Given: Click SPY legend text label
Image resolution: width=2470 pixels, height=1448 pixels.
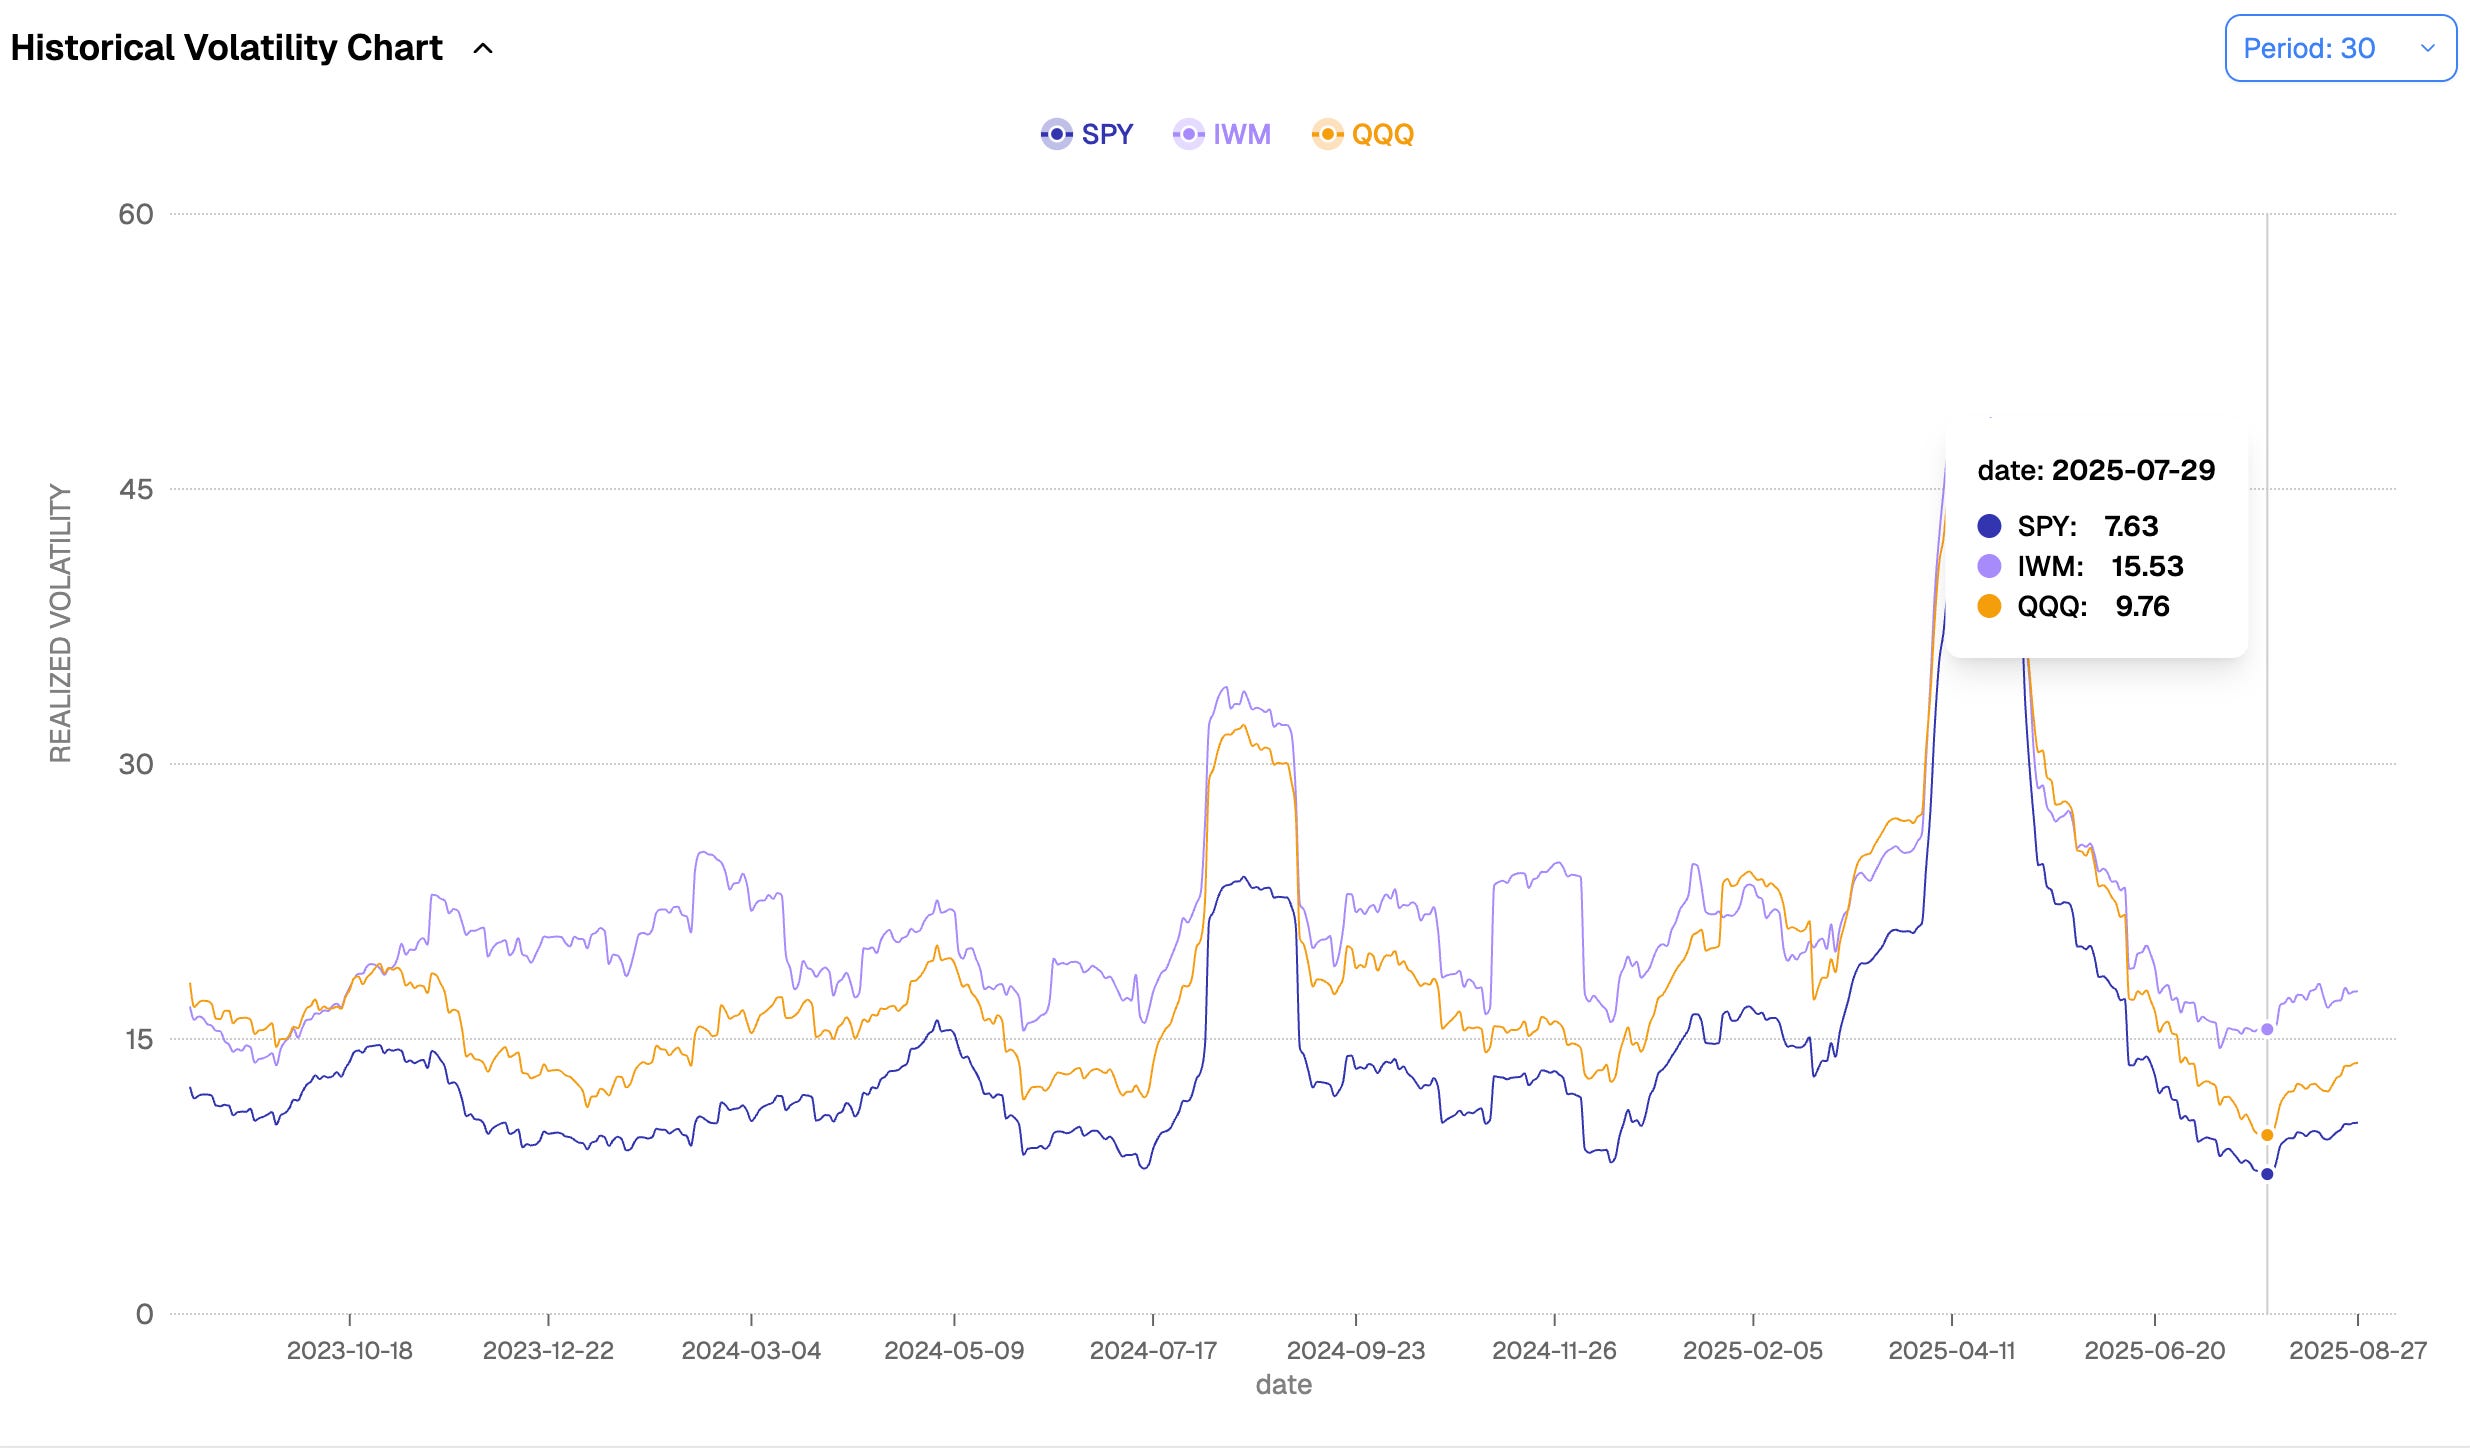Looking at the screenshot, I should coord(1107,134).
